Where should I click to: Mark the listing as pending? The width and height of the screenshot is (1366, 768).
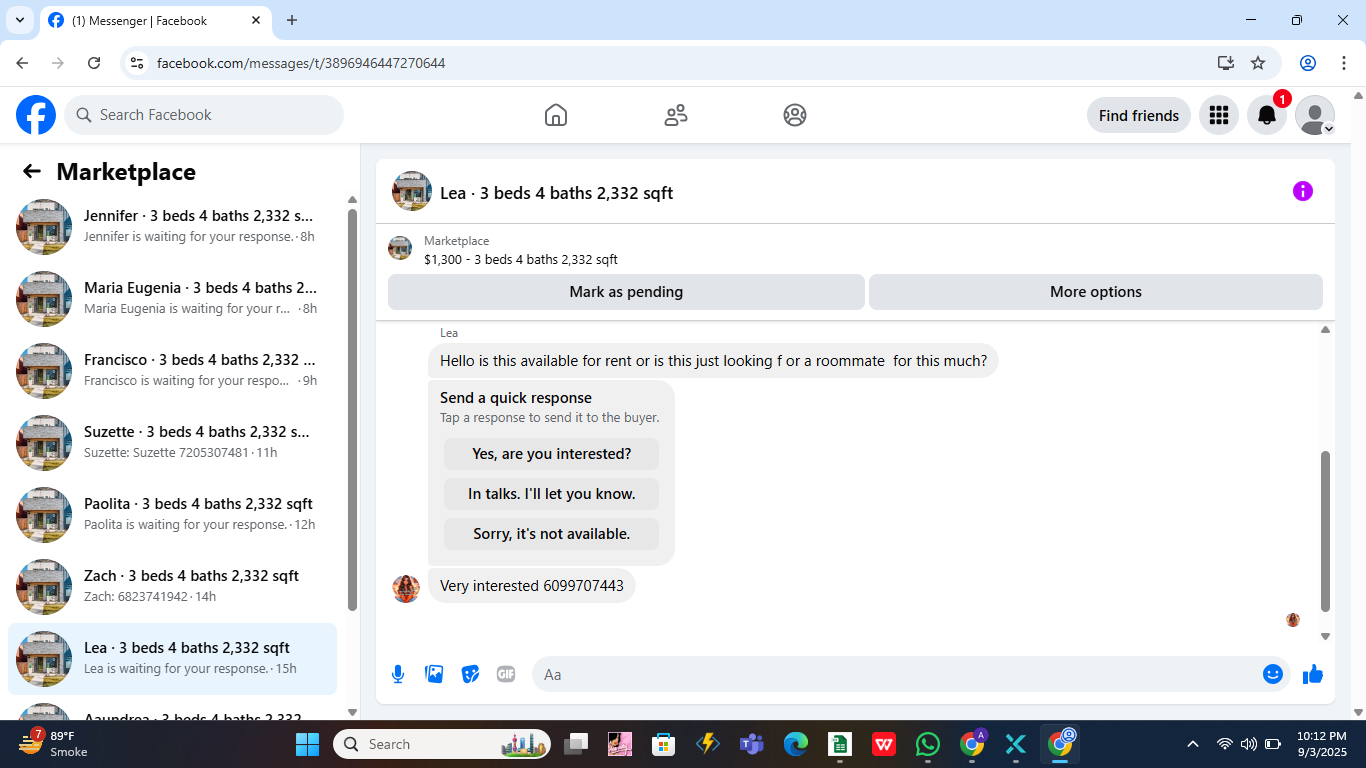click(626, 292)
